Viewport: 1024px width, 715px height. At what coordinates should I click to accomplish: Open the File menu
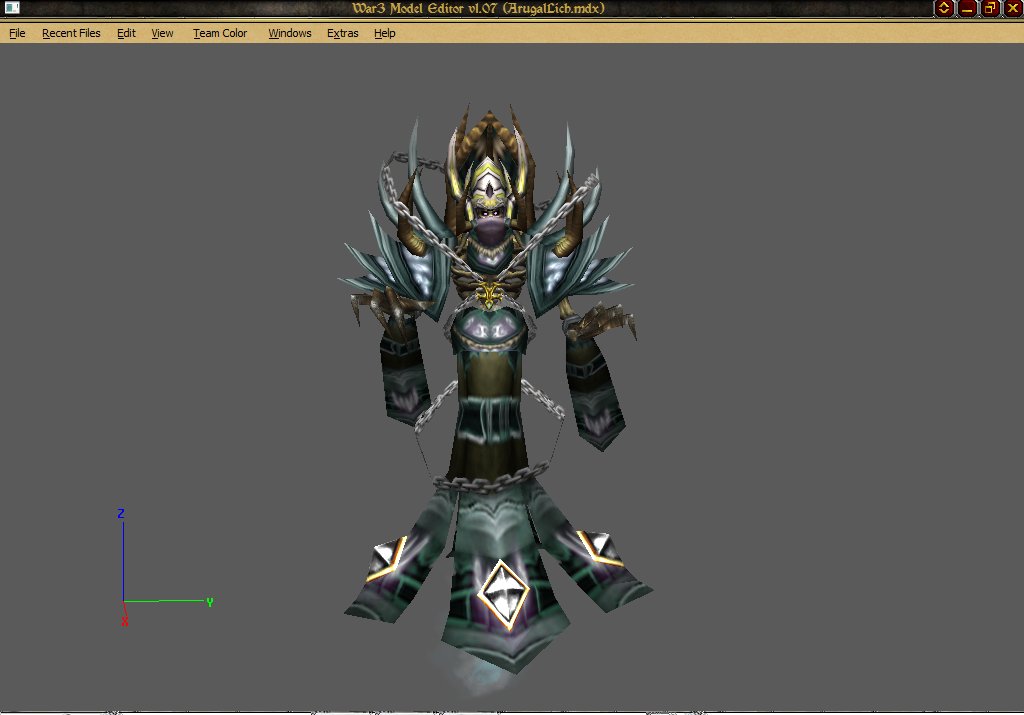tap(17, 33)
